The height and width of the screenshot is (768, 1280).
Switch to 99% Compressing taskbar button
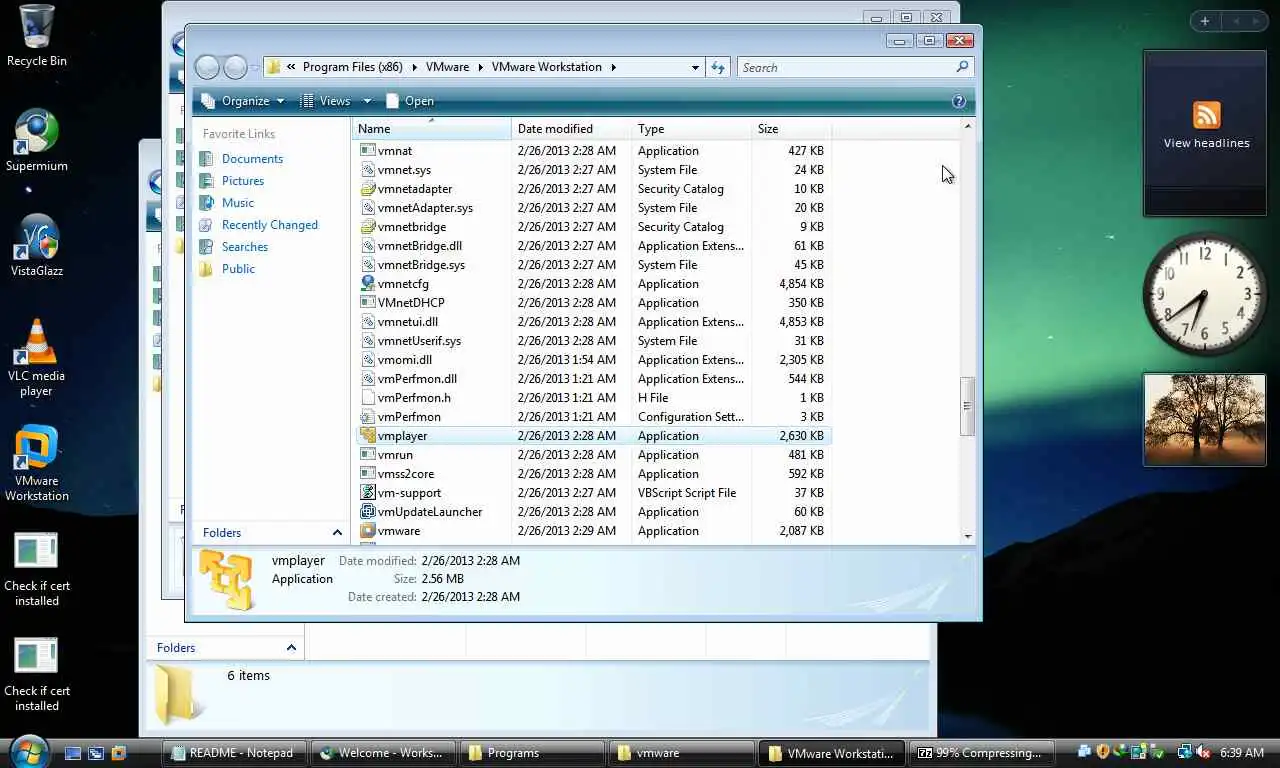tap(983, 753)
